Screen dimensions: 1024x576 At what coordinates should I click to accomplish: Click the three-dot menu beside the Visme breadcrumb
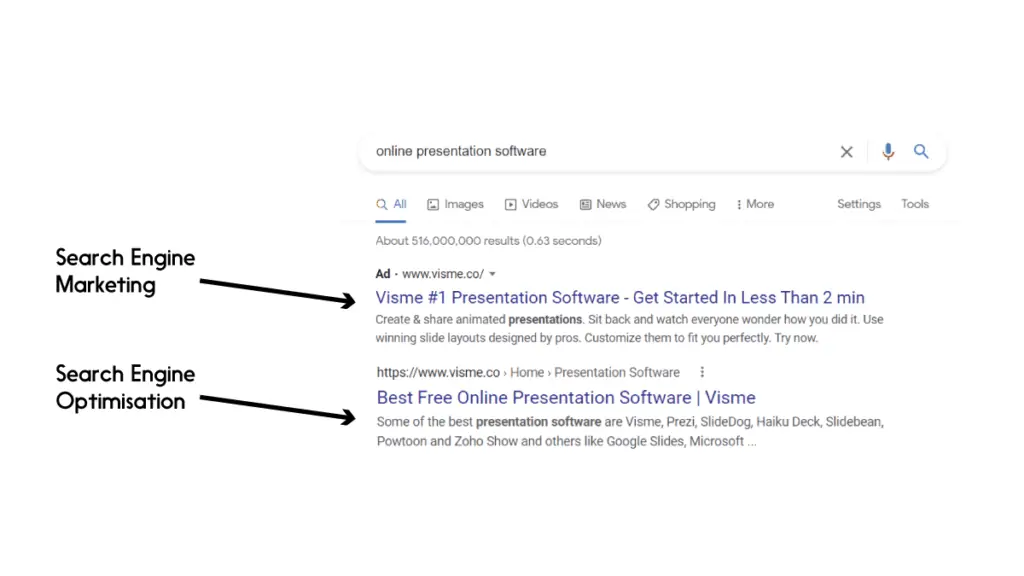[x=702, y=372]
